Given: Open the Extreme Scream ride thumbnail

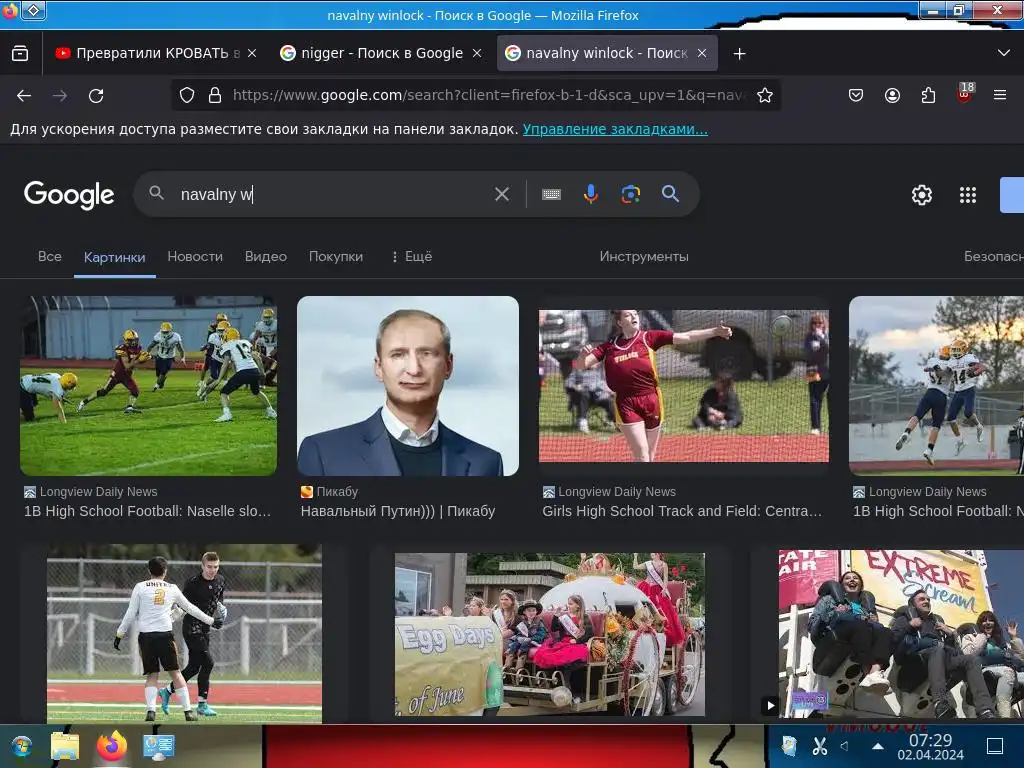Looking at the screenshot, I should [x=901, y=633].
